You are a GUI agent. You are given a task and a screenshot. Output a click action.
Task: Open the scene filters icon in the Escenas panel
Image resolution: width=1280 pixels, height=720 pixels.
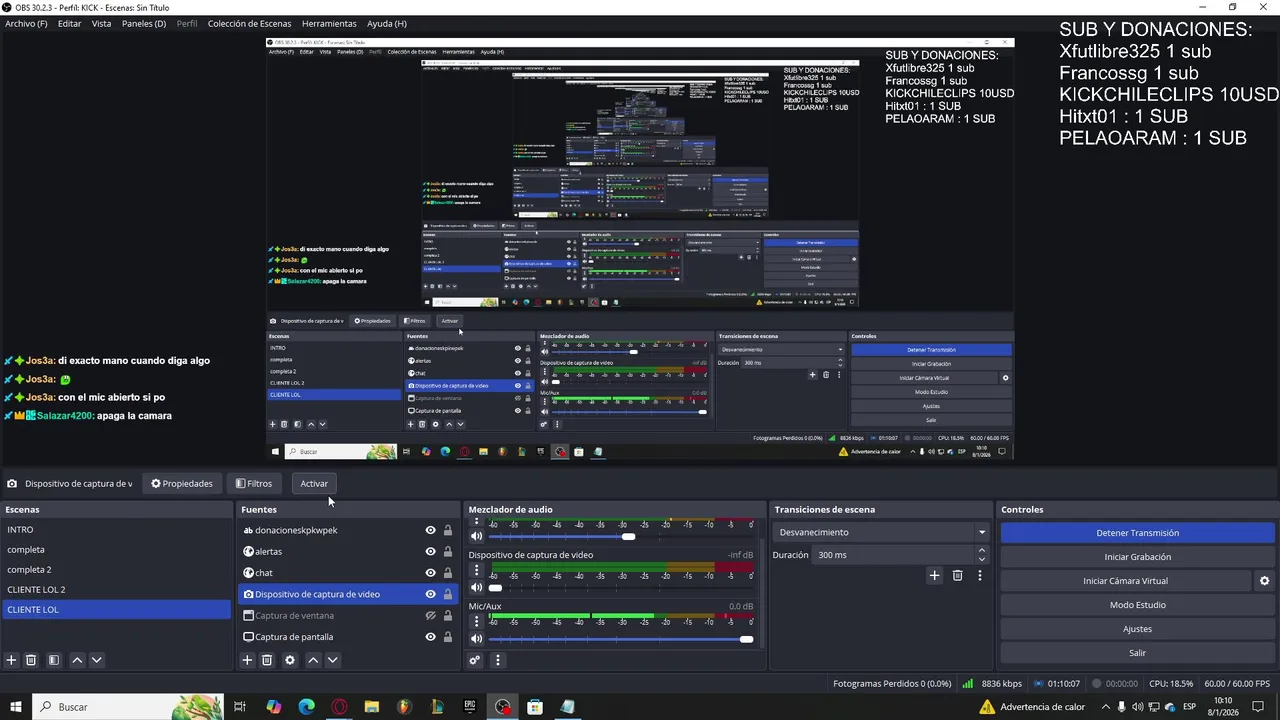[54, 660]
